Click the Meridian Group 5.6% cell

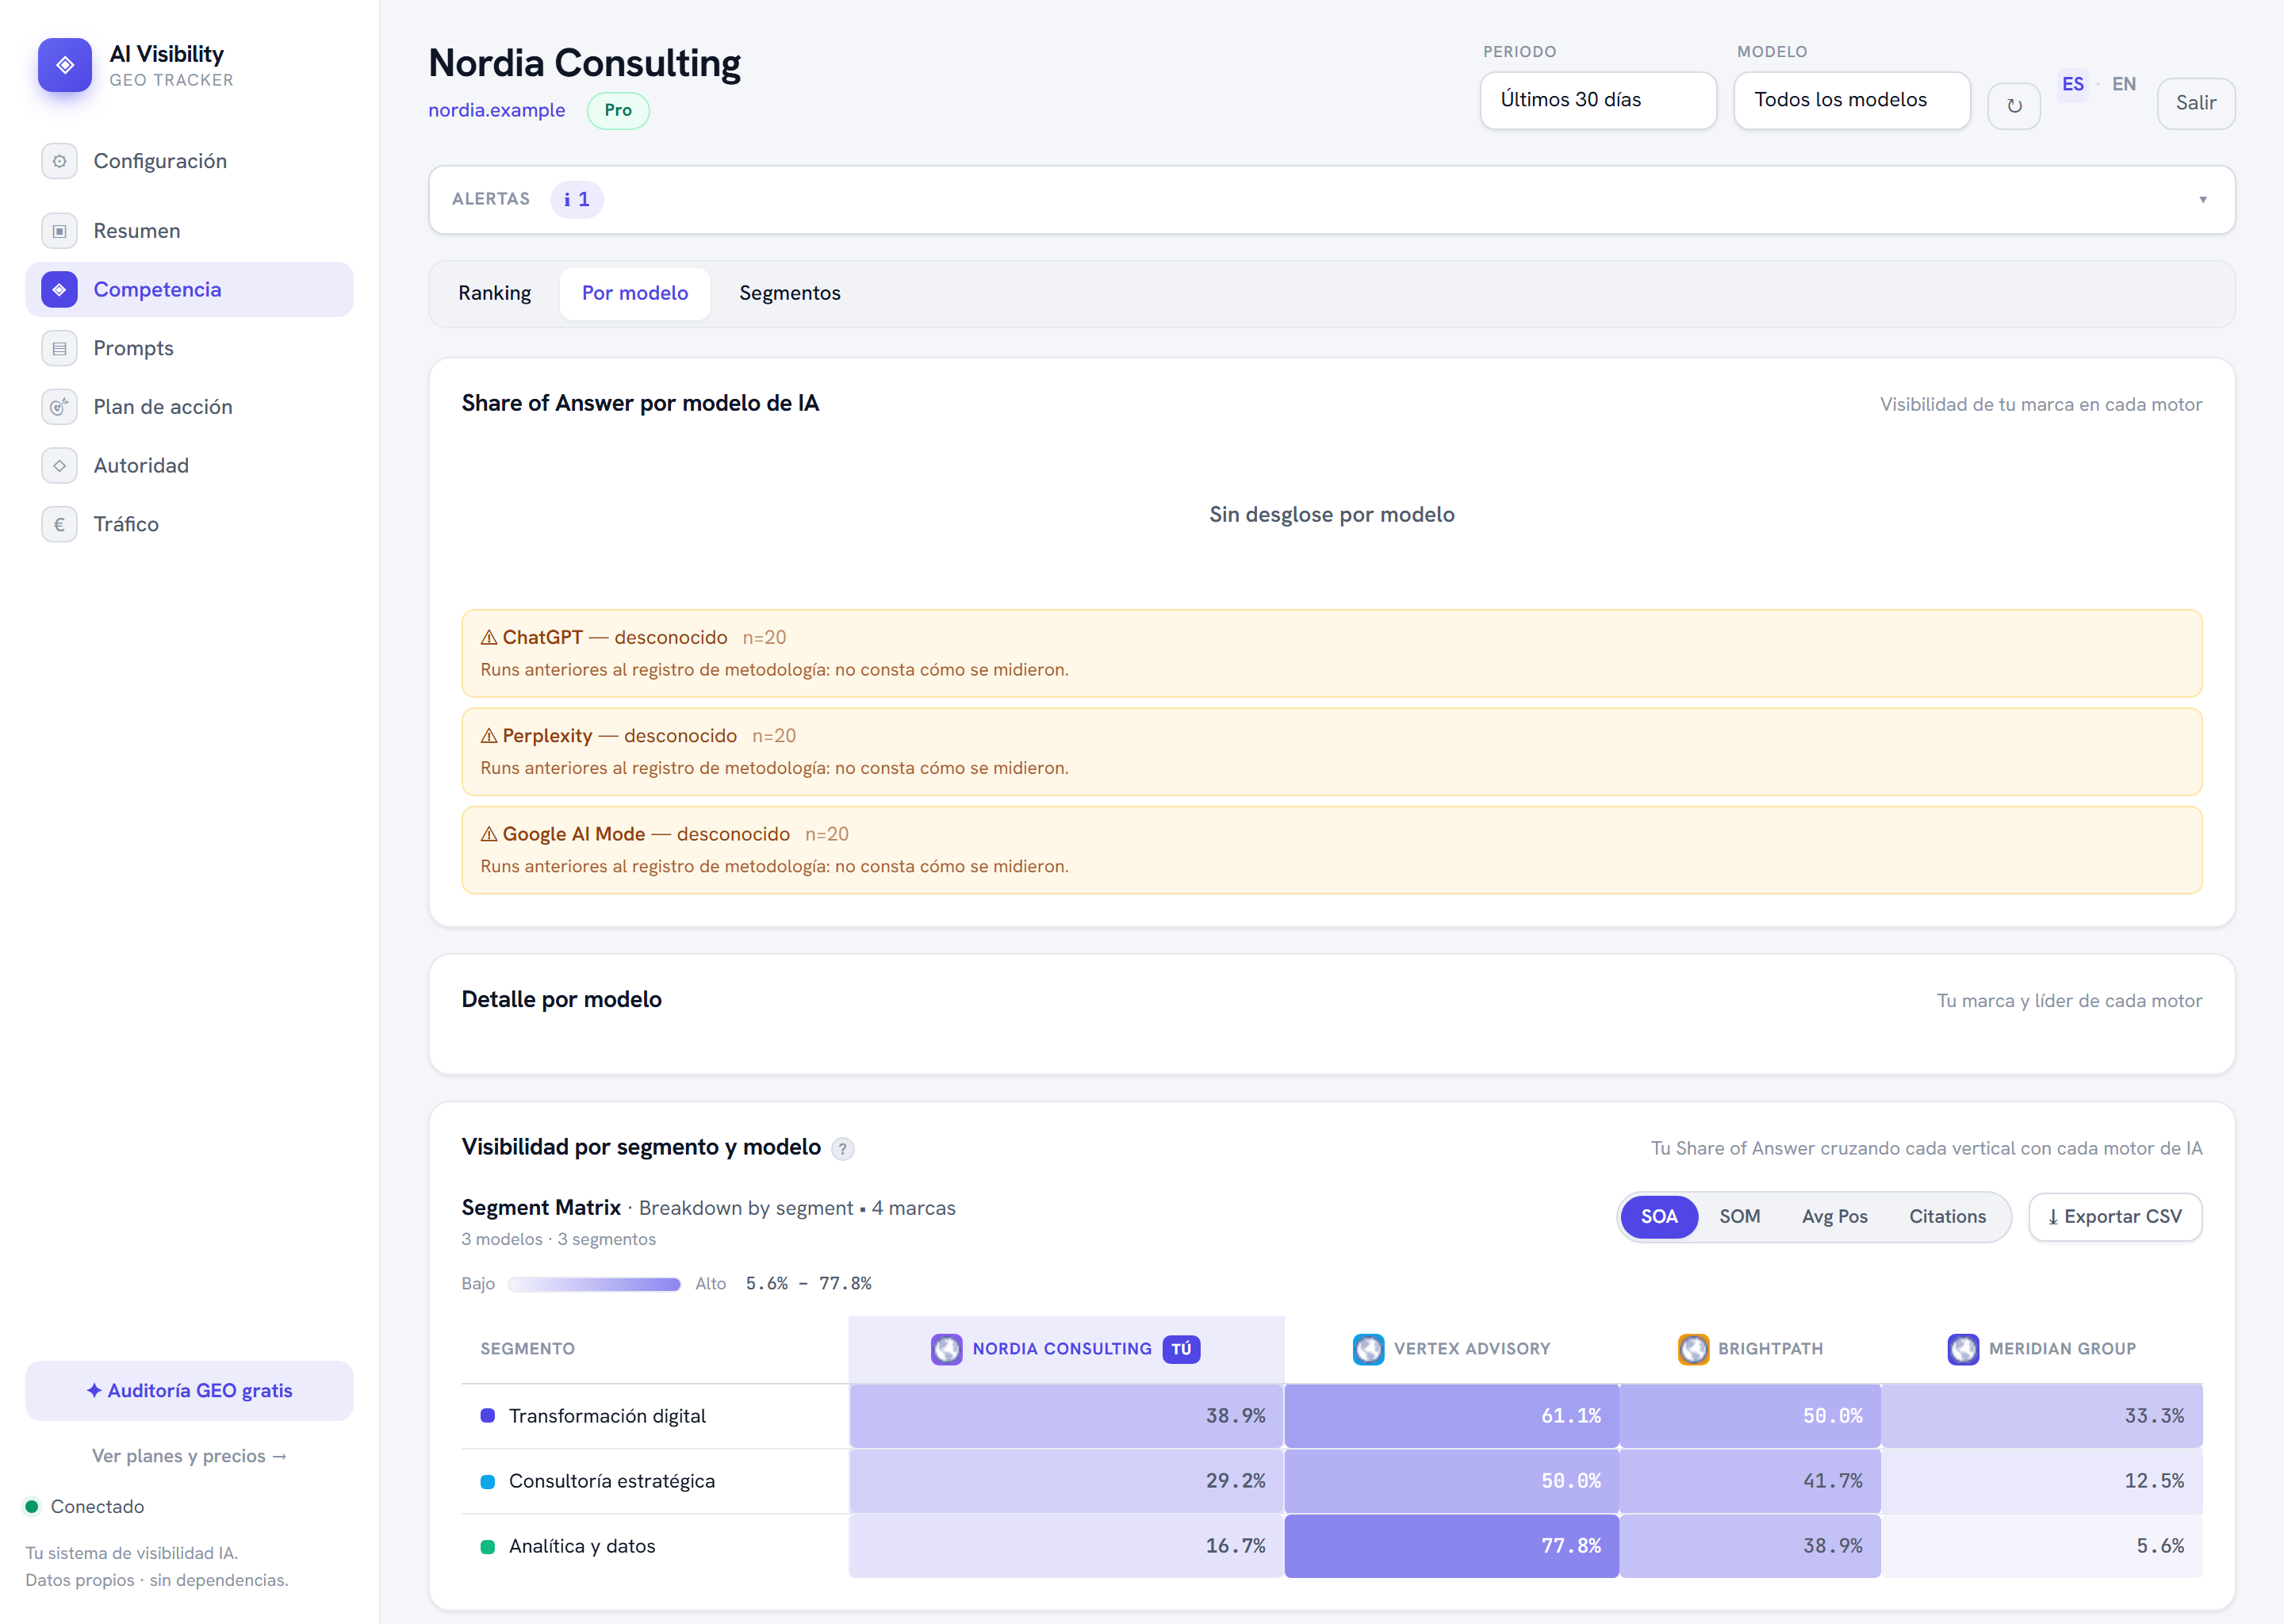2042,1547
